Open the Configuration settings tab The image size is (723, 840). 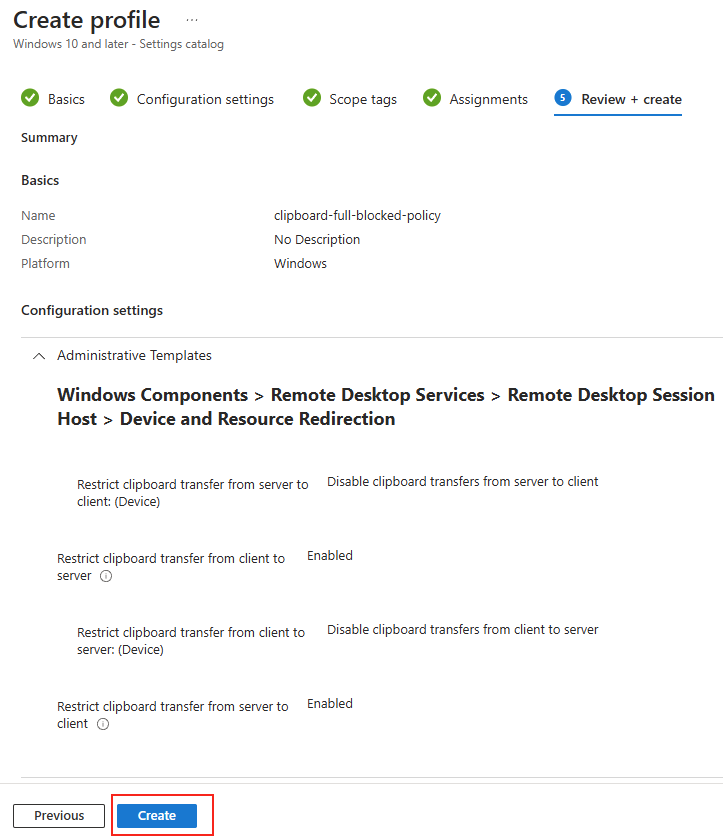[x=205, y=99]
